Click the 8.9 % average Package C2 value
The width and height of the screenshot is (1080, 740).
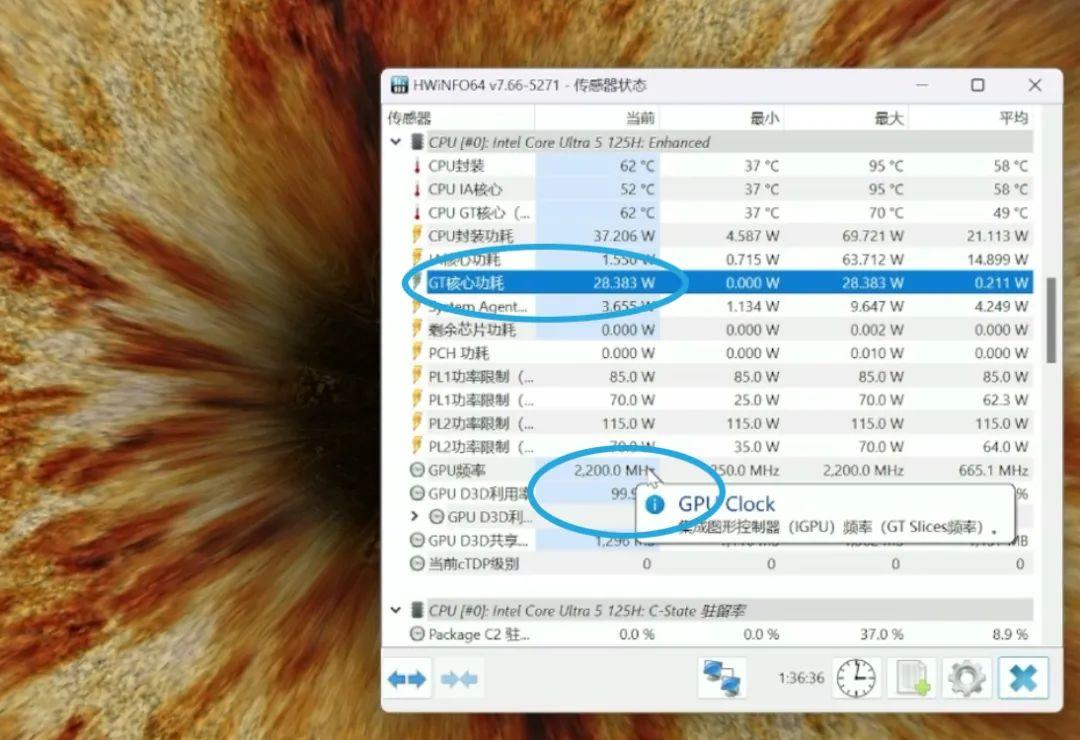(1010, 634)
